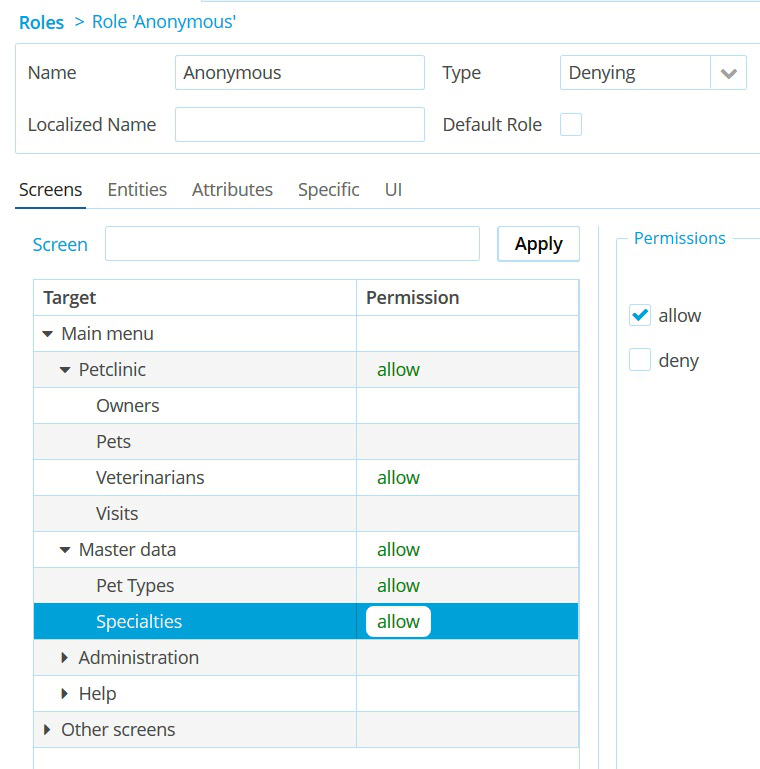Open the UI tab
Screen dimensions: 760x769
point(393,189)
